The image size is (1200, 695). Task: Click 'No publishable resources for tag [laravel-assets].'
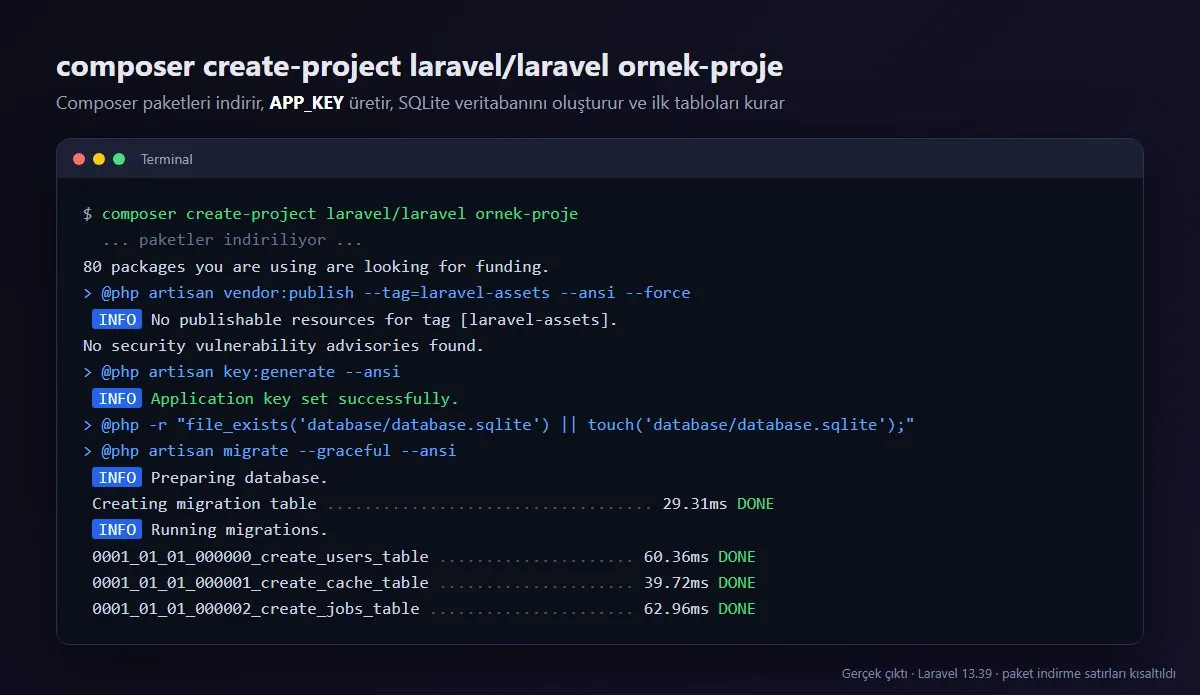(x=384, y=319)
